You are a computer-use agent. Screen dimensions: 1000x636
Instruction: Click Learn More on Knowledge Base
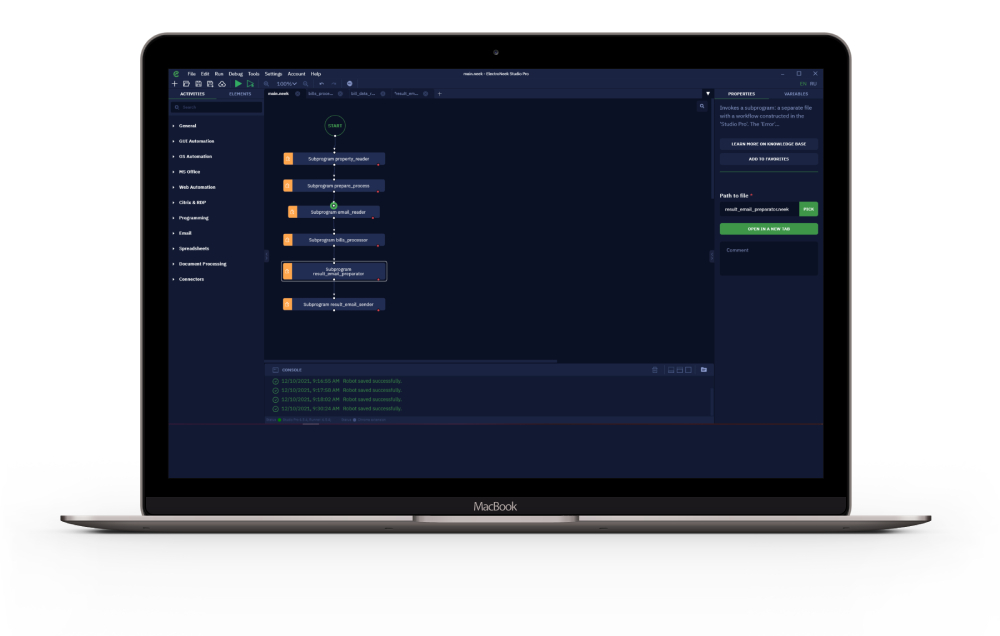(x=768, y=144)
